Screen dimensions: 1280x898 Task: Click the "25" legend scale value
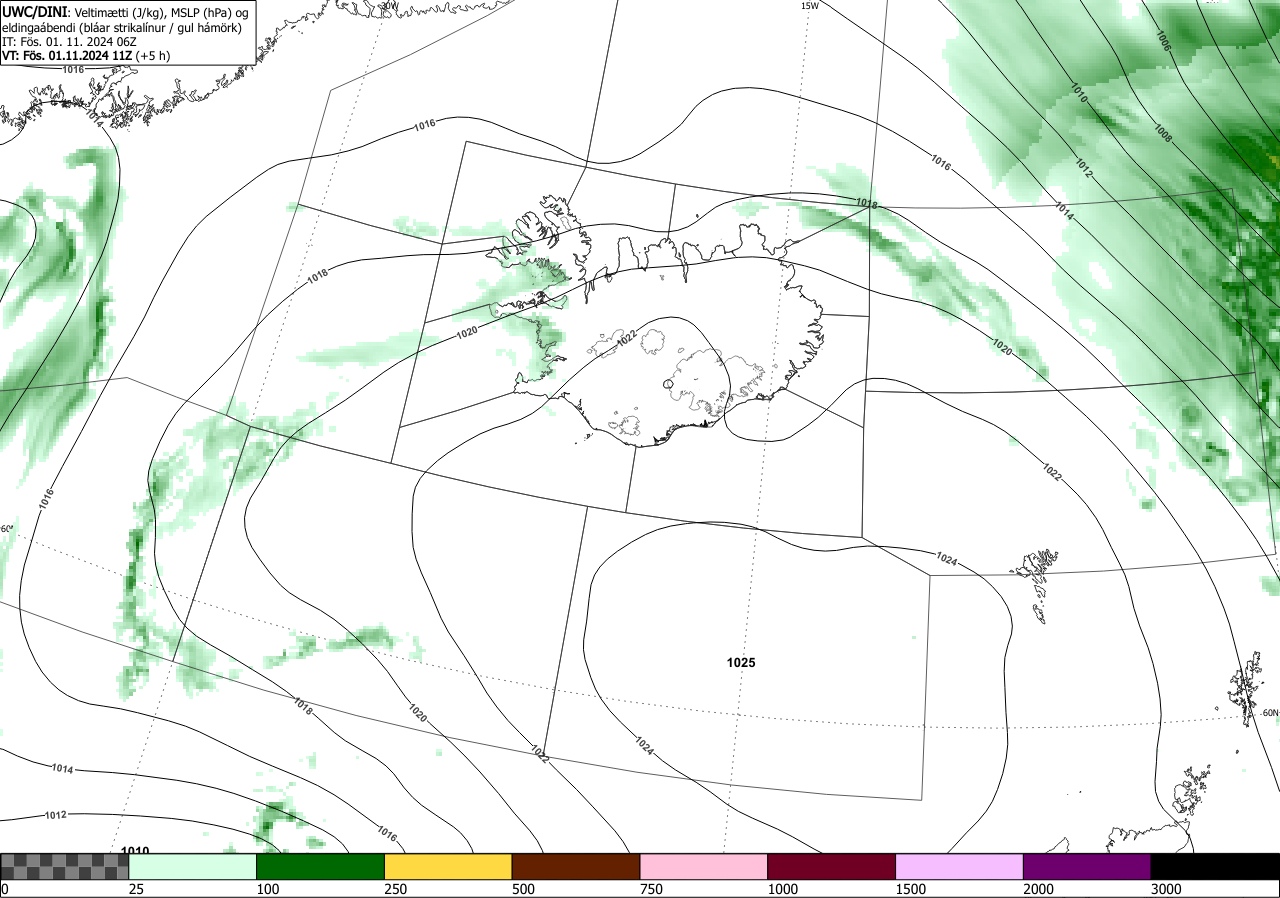click(137, 889)
